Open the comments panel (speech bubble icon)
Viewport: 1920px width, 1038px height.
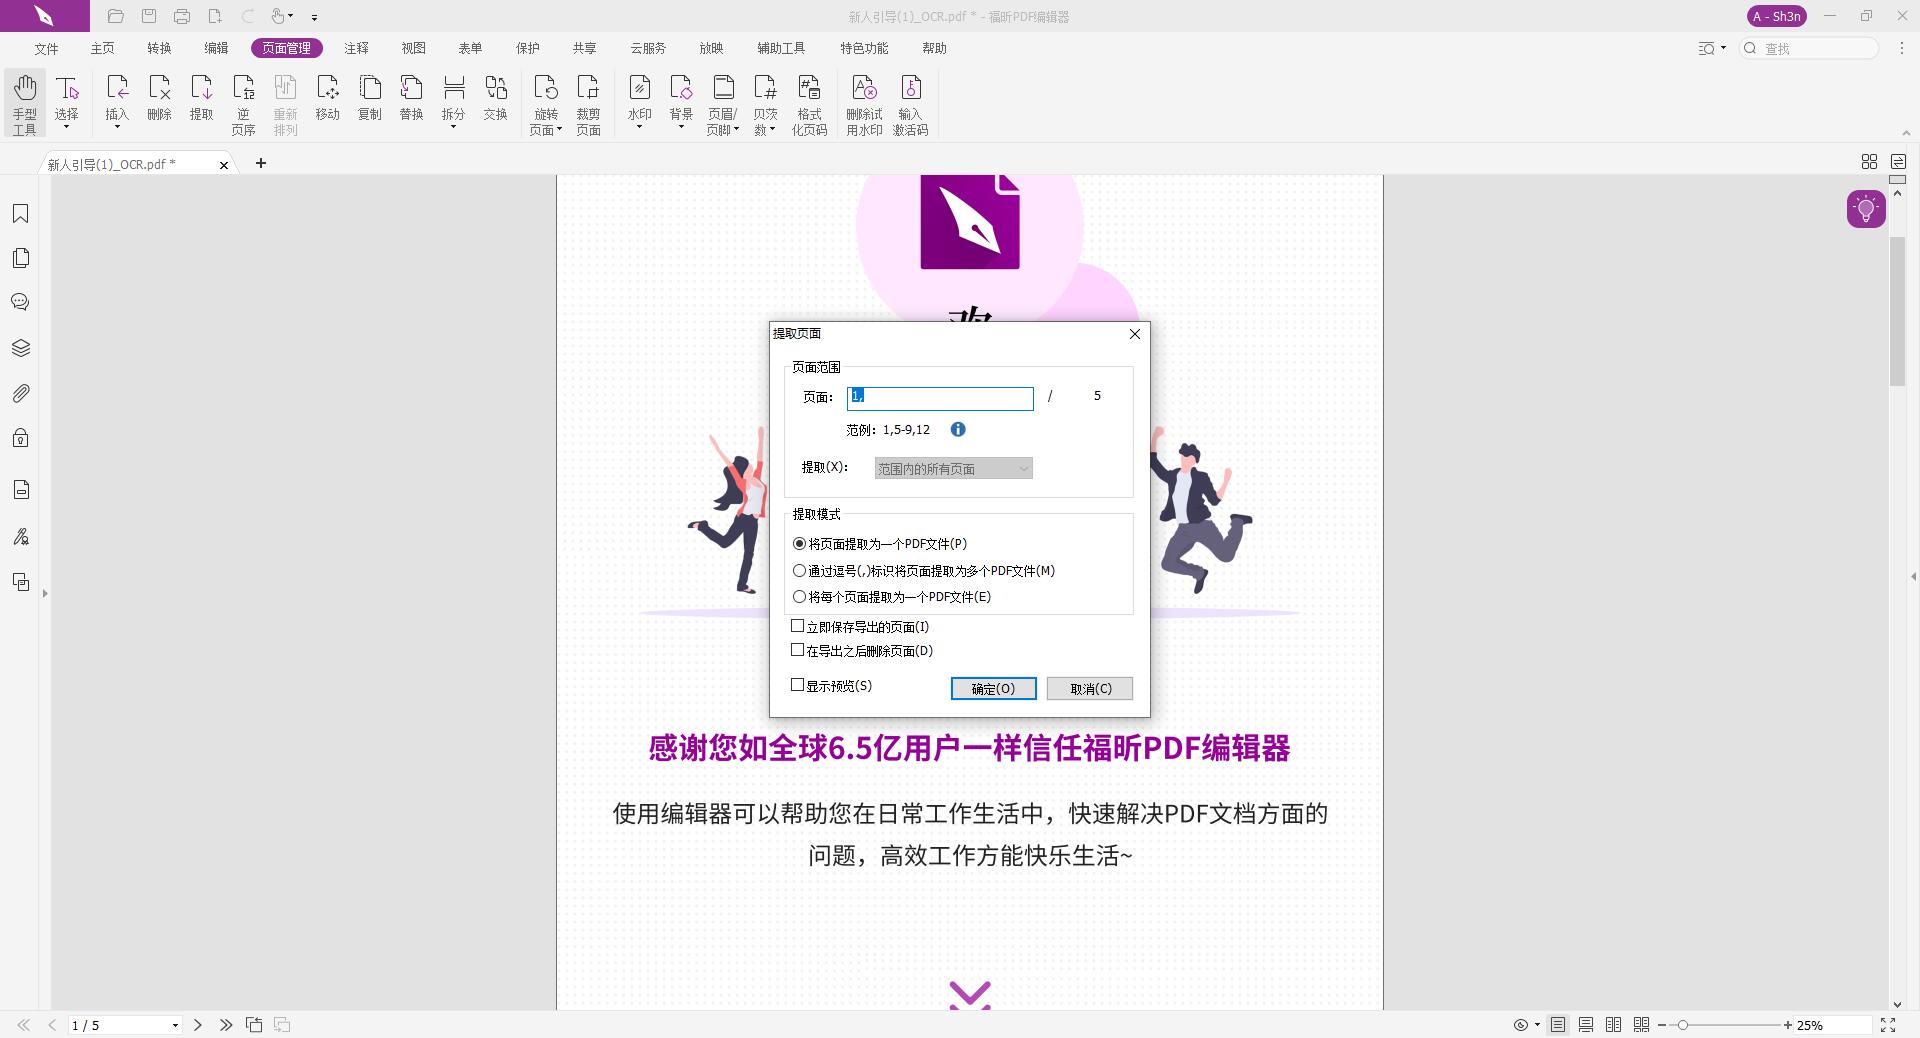[20, 301]
